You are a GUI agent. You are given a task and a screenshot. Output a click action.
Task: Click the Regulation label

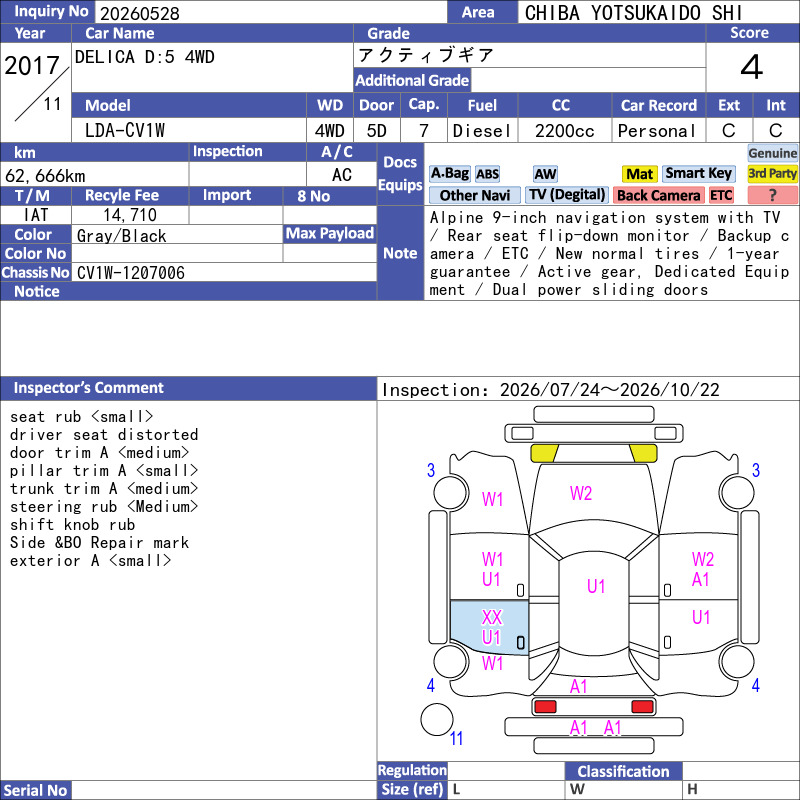pos(412,770)
